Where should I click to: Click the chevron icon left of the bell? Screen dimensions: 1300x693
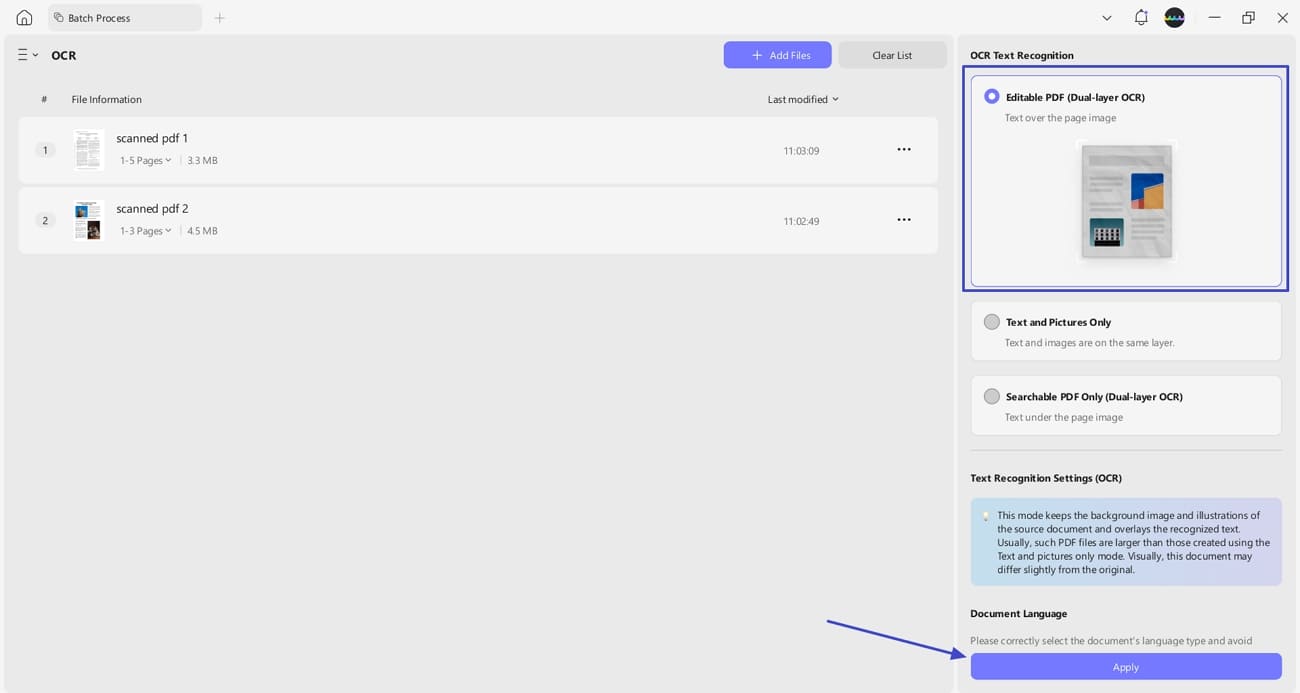coord(1106,17)
